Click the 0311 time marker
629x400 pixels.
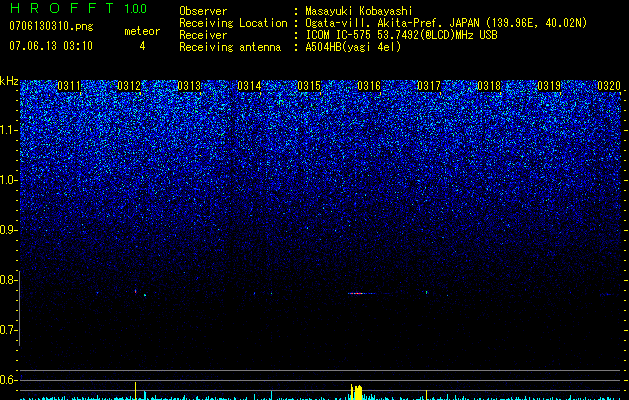coord(69,86)
